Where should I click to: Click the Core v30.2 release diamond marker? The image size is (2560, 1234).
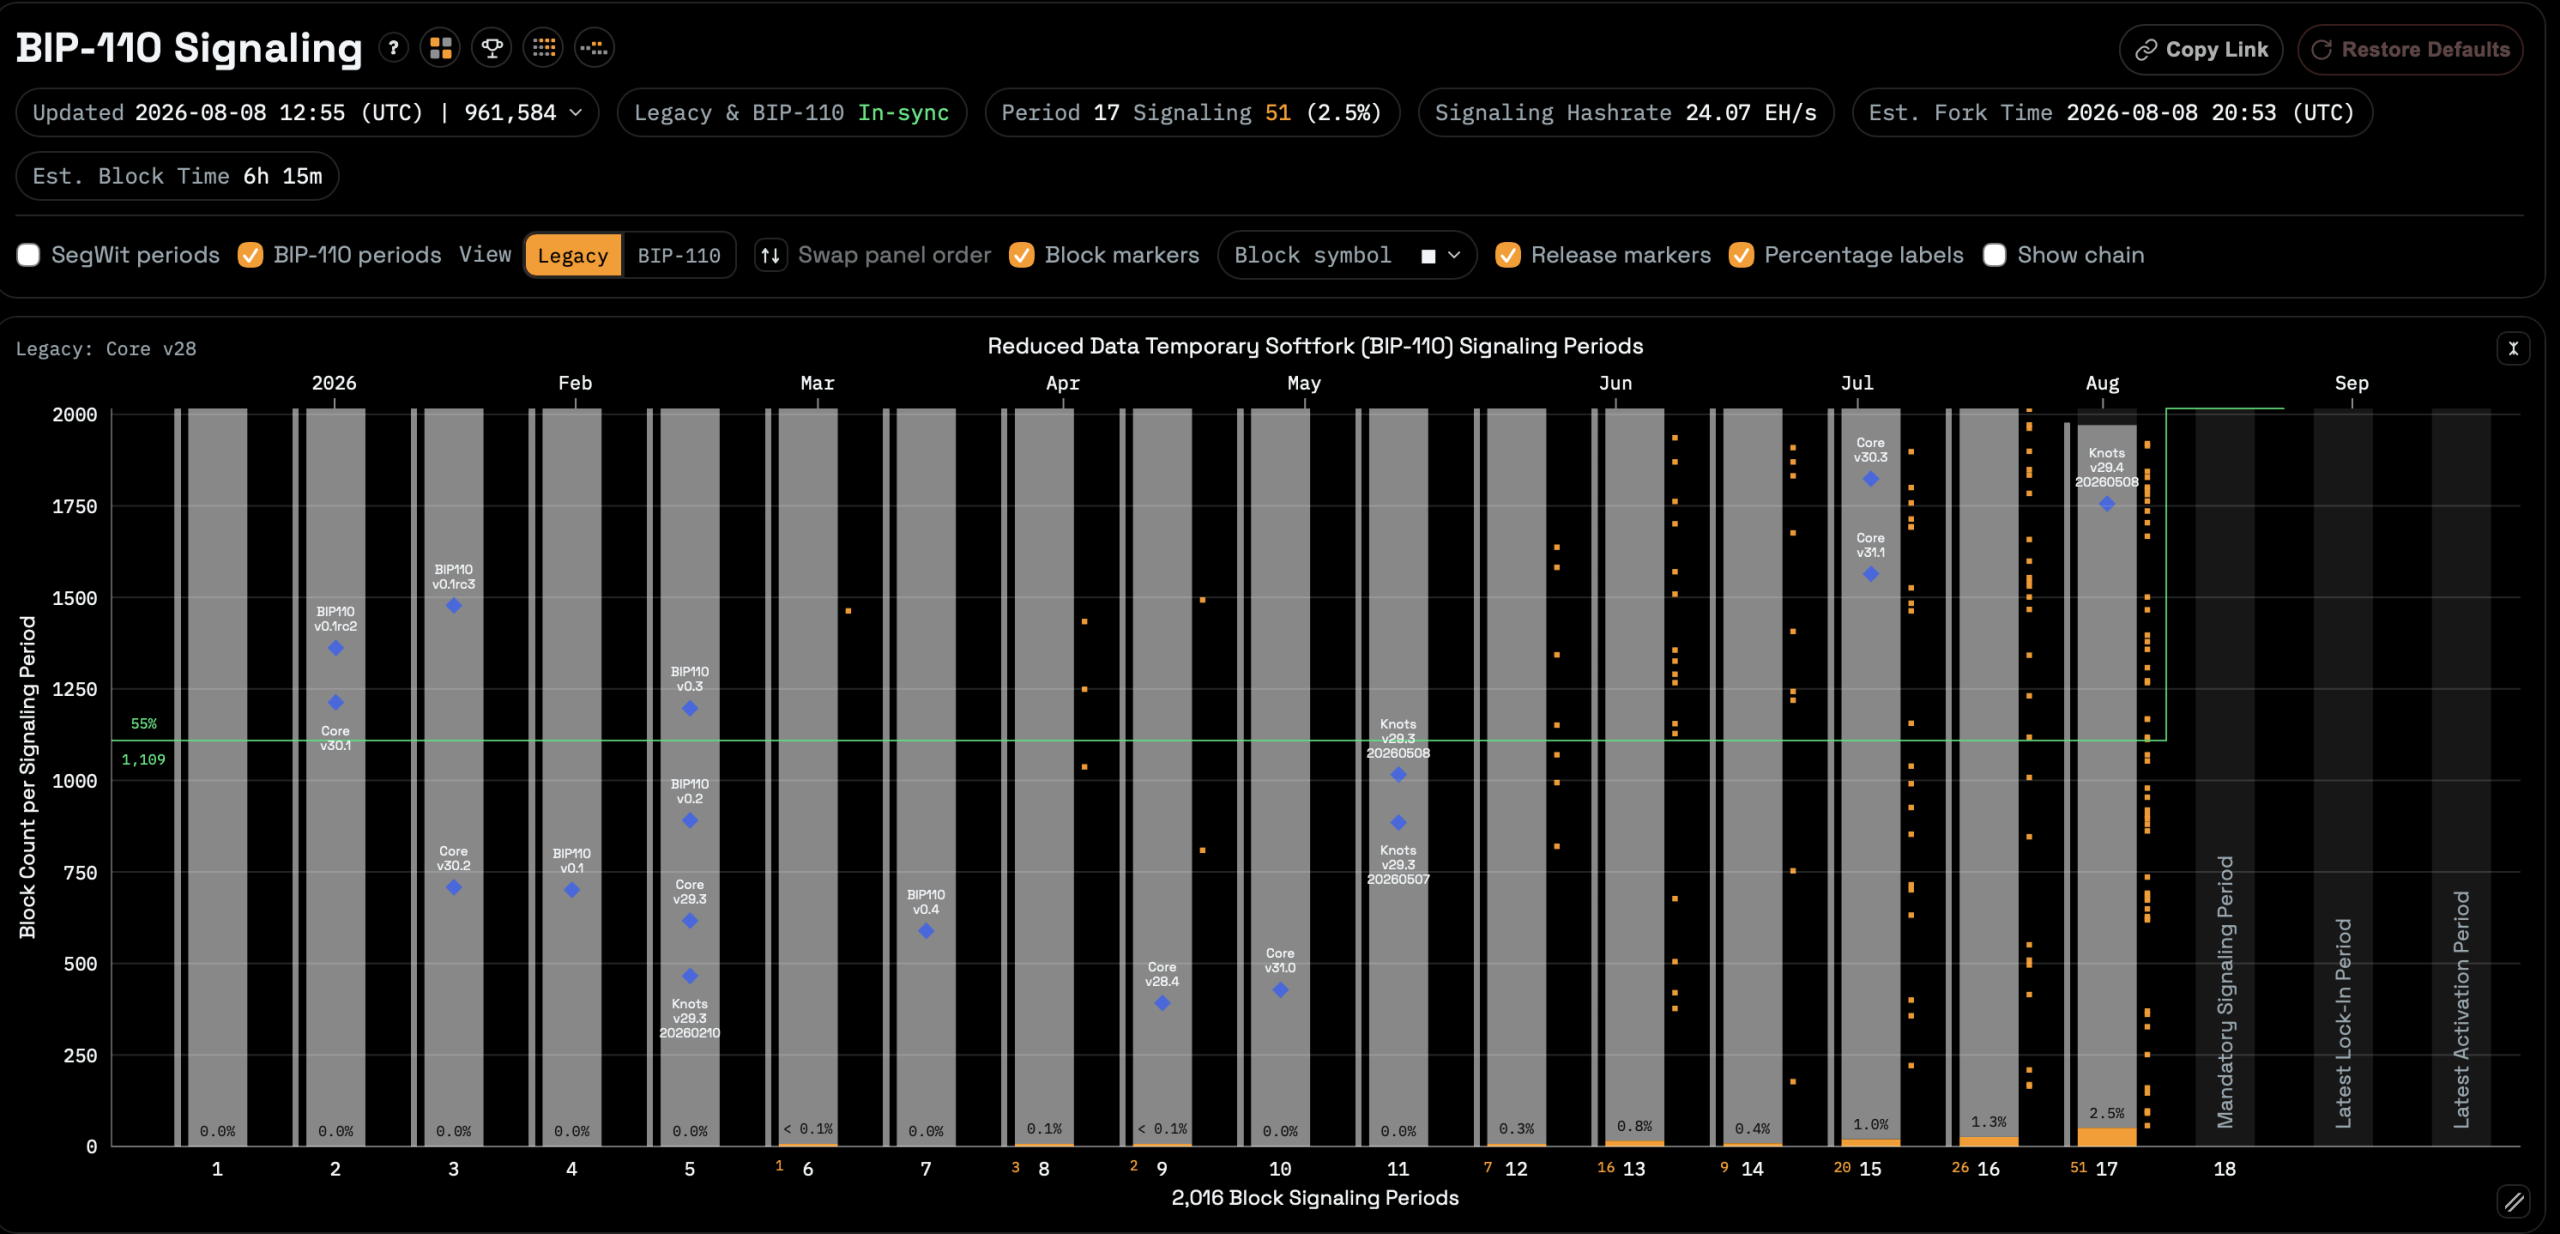[x=454, y=888]
